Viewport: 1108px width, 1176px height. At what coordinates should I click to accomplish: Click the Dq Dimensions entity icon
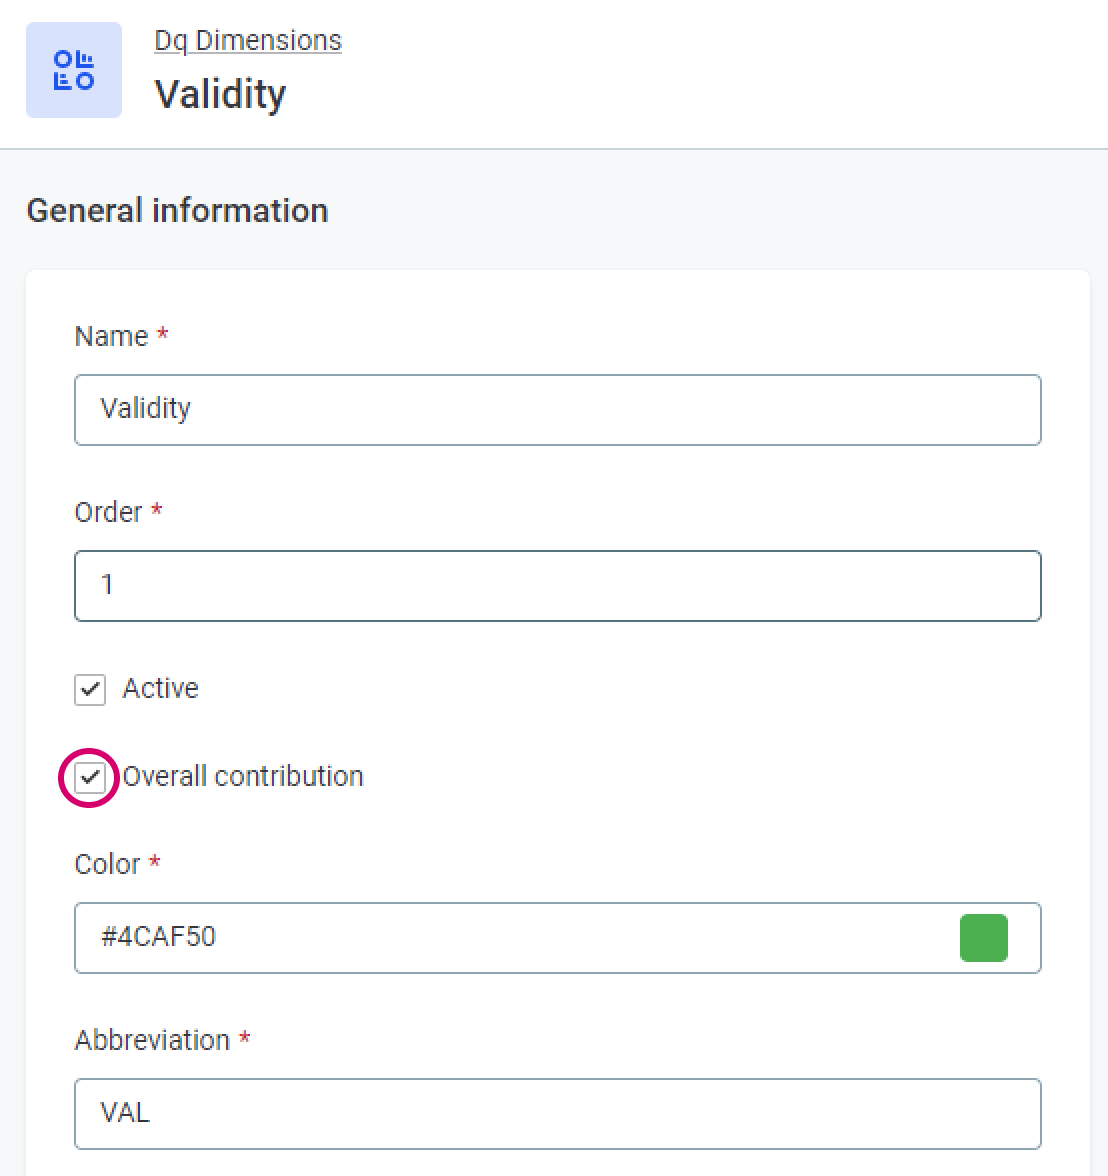pos(74,70)
